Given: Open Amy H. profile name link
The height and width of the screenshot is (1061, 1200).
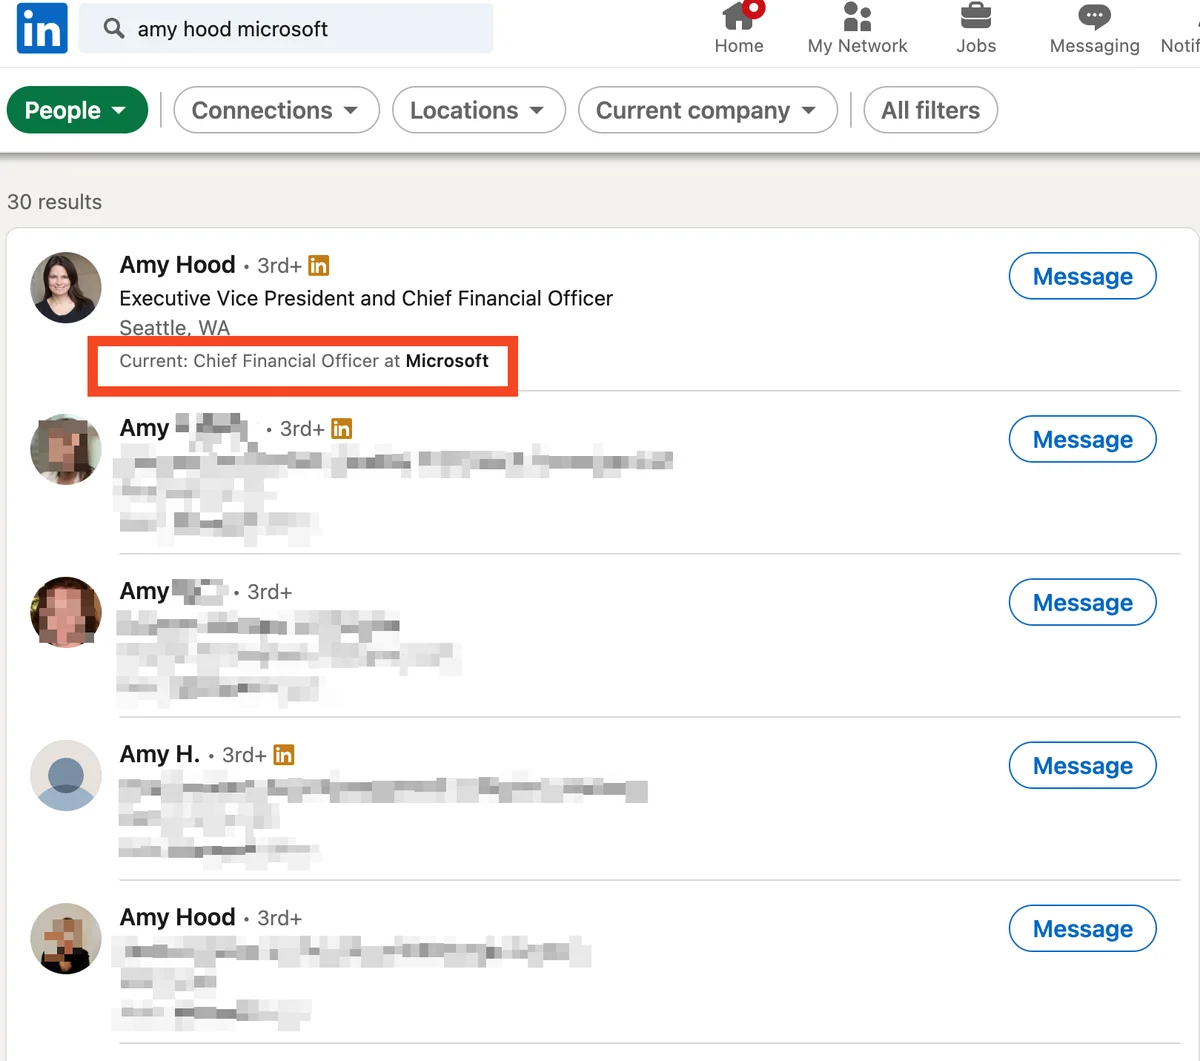Looking at the screenshot, I should (x=160, y=754).
